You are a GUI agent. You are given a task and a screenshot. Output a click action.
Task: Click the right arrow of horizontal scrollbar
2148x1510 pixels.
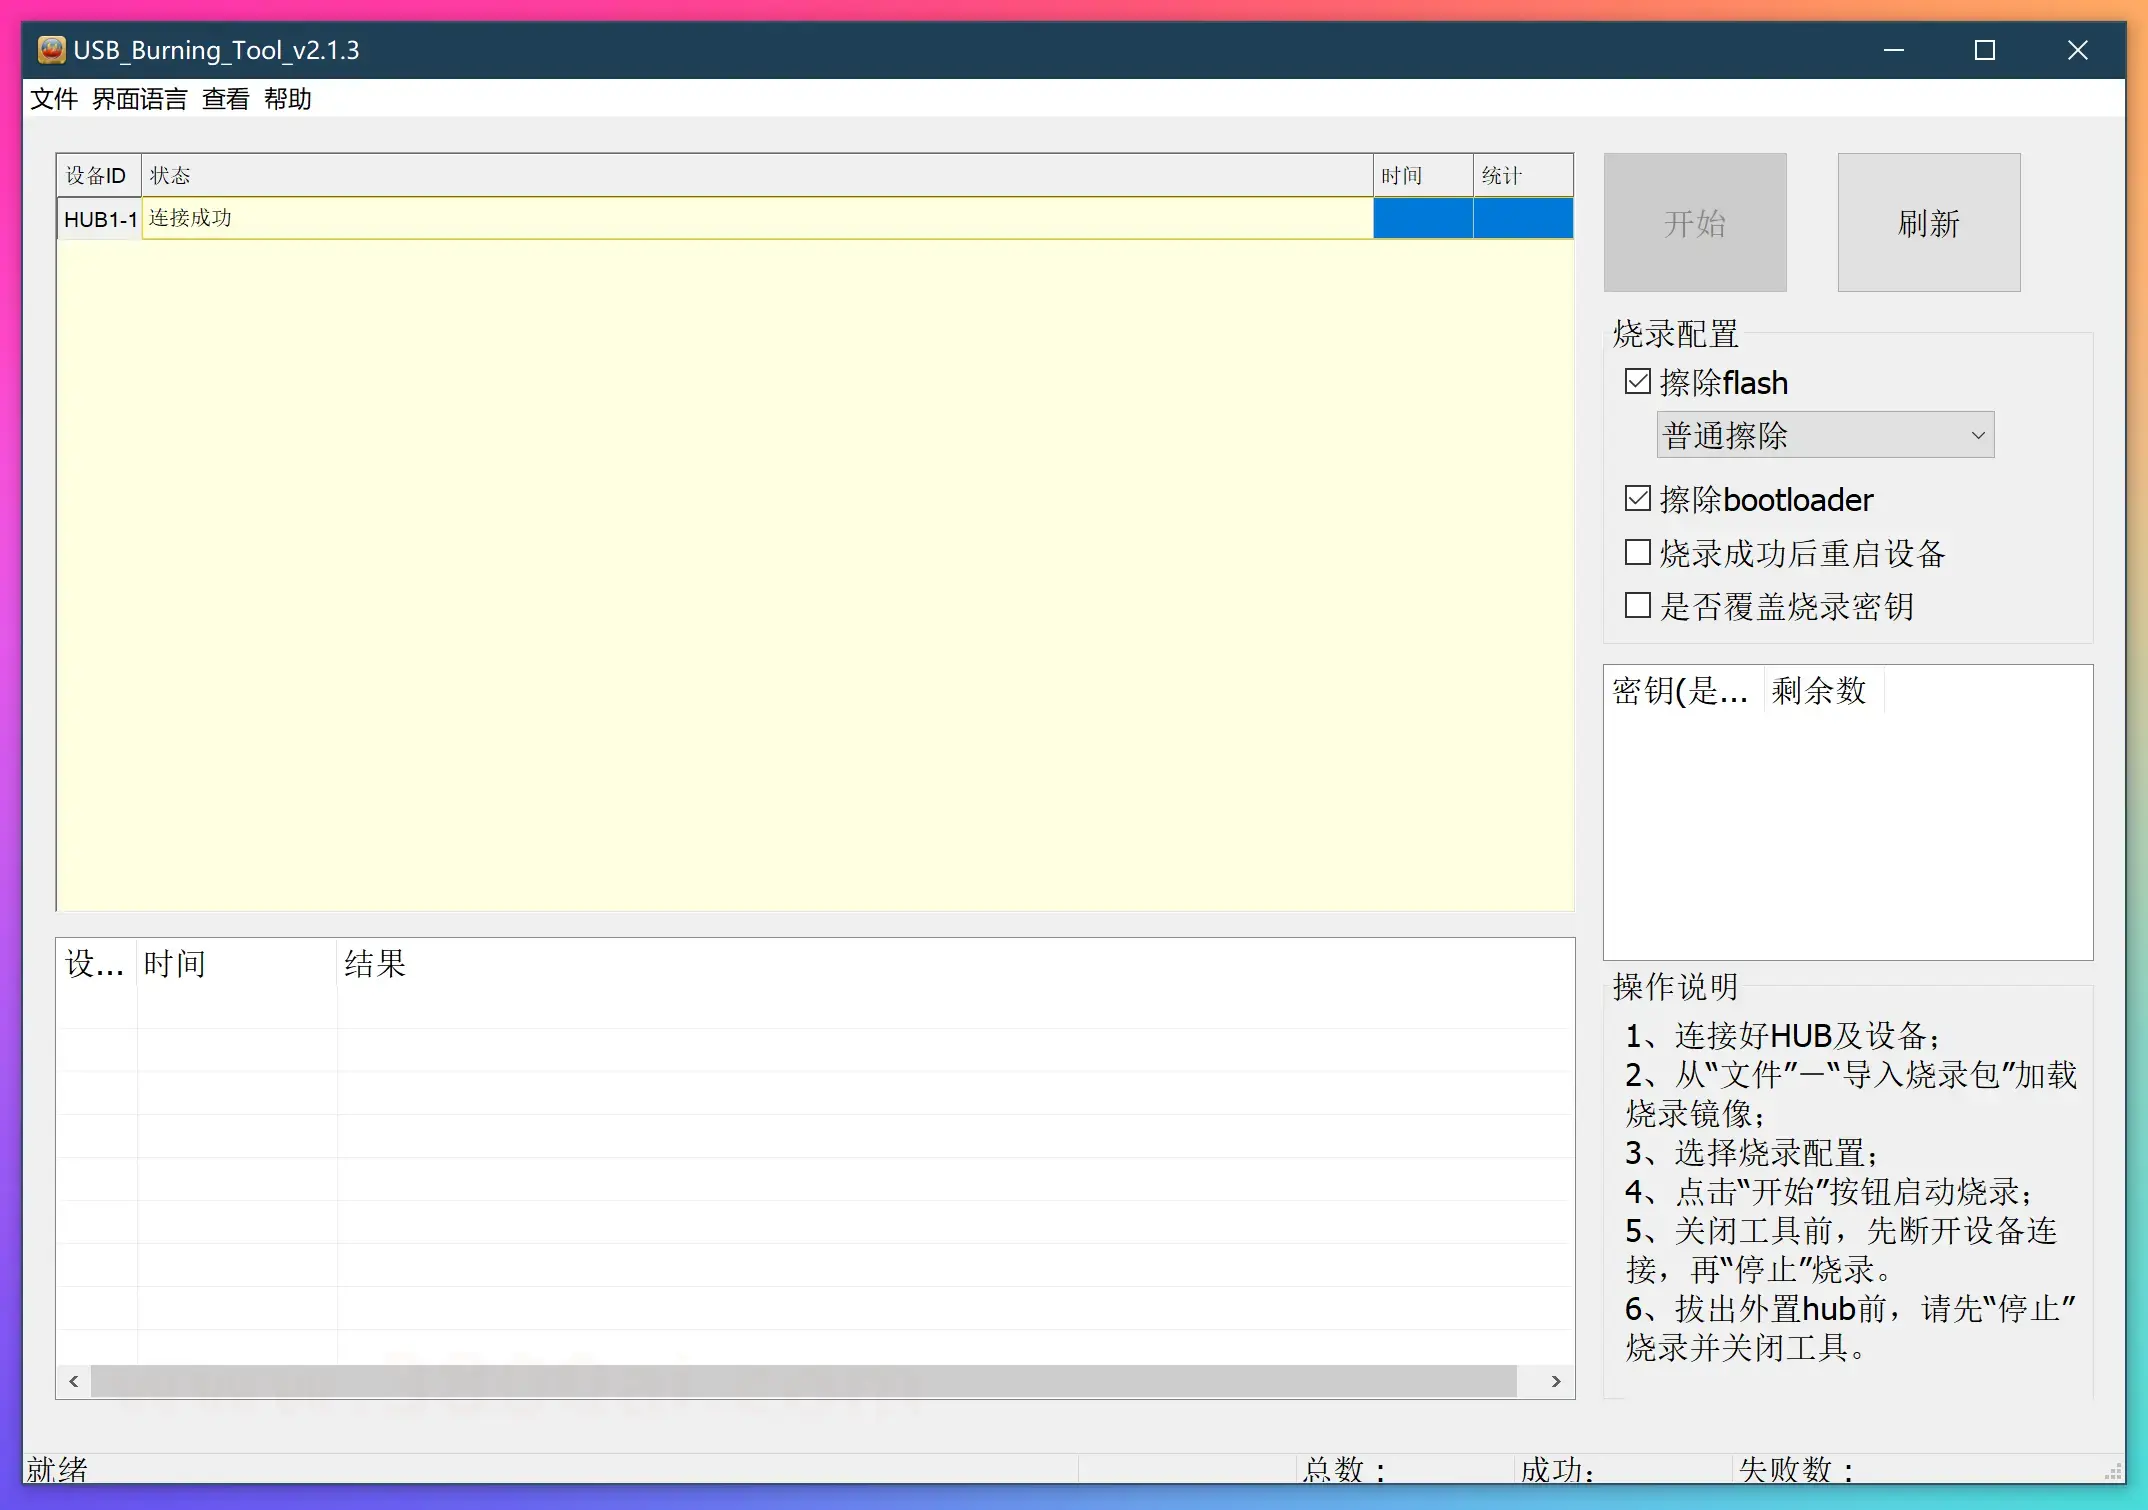(x=1556, y=1381)
